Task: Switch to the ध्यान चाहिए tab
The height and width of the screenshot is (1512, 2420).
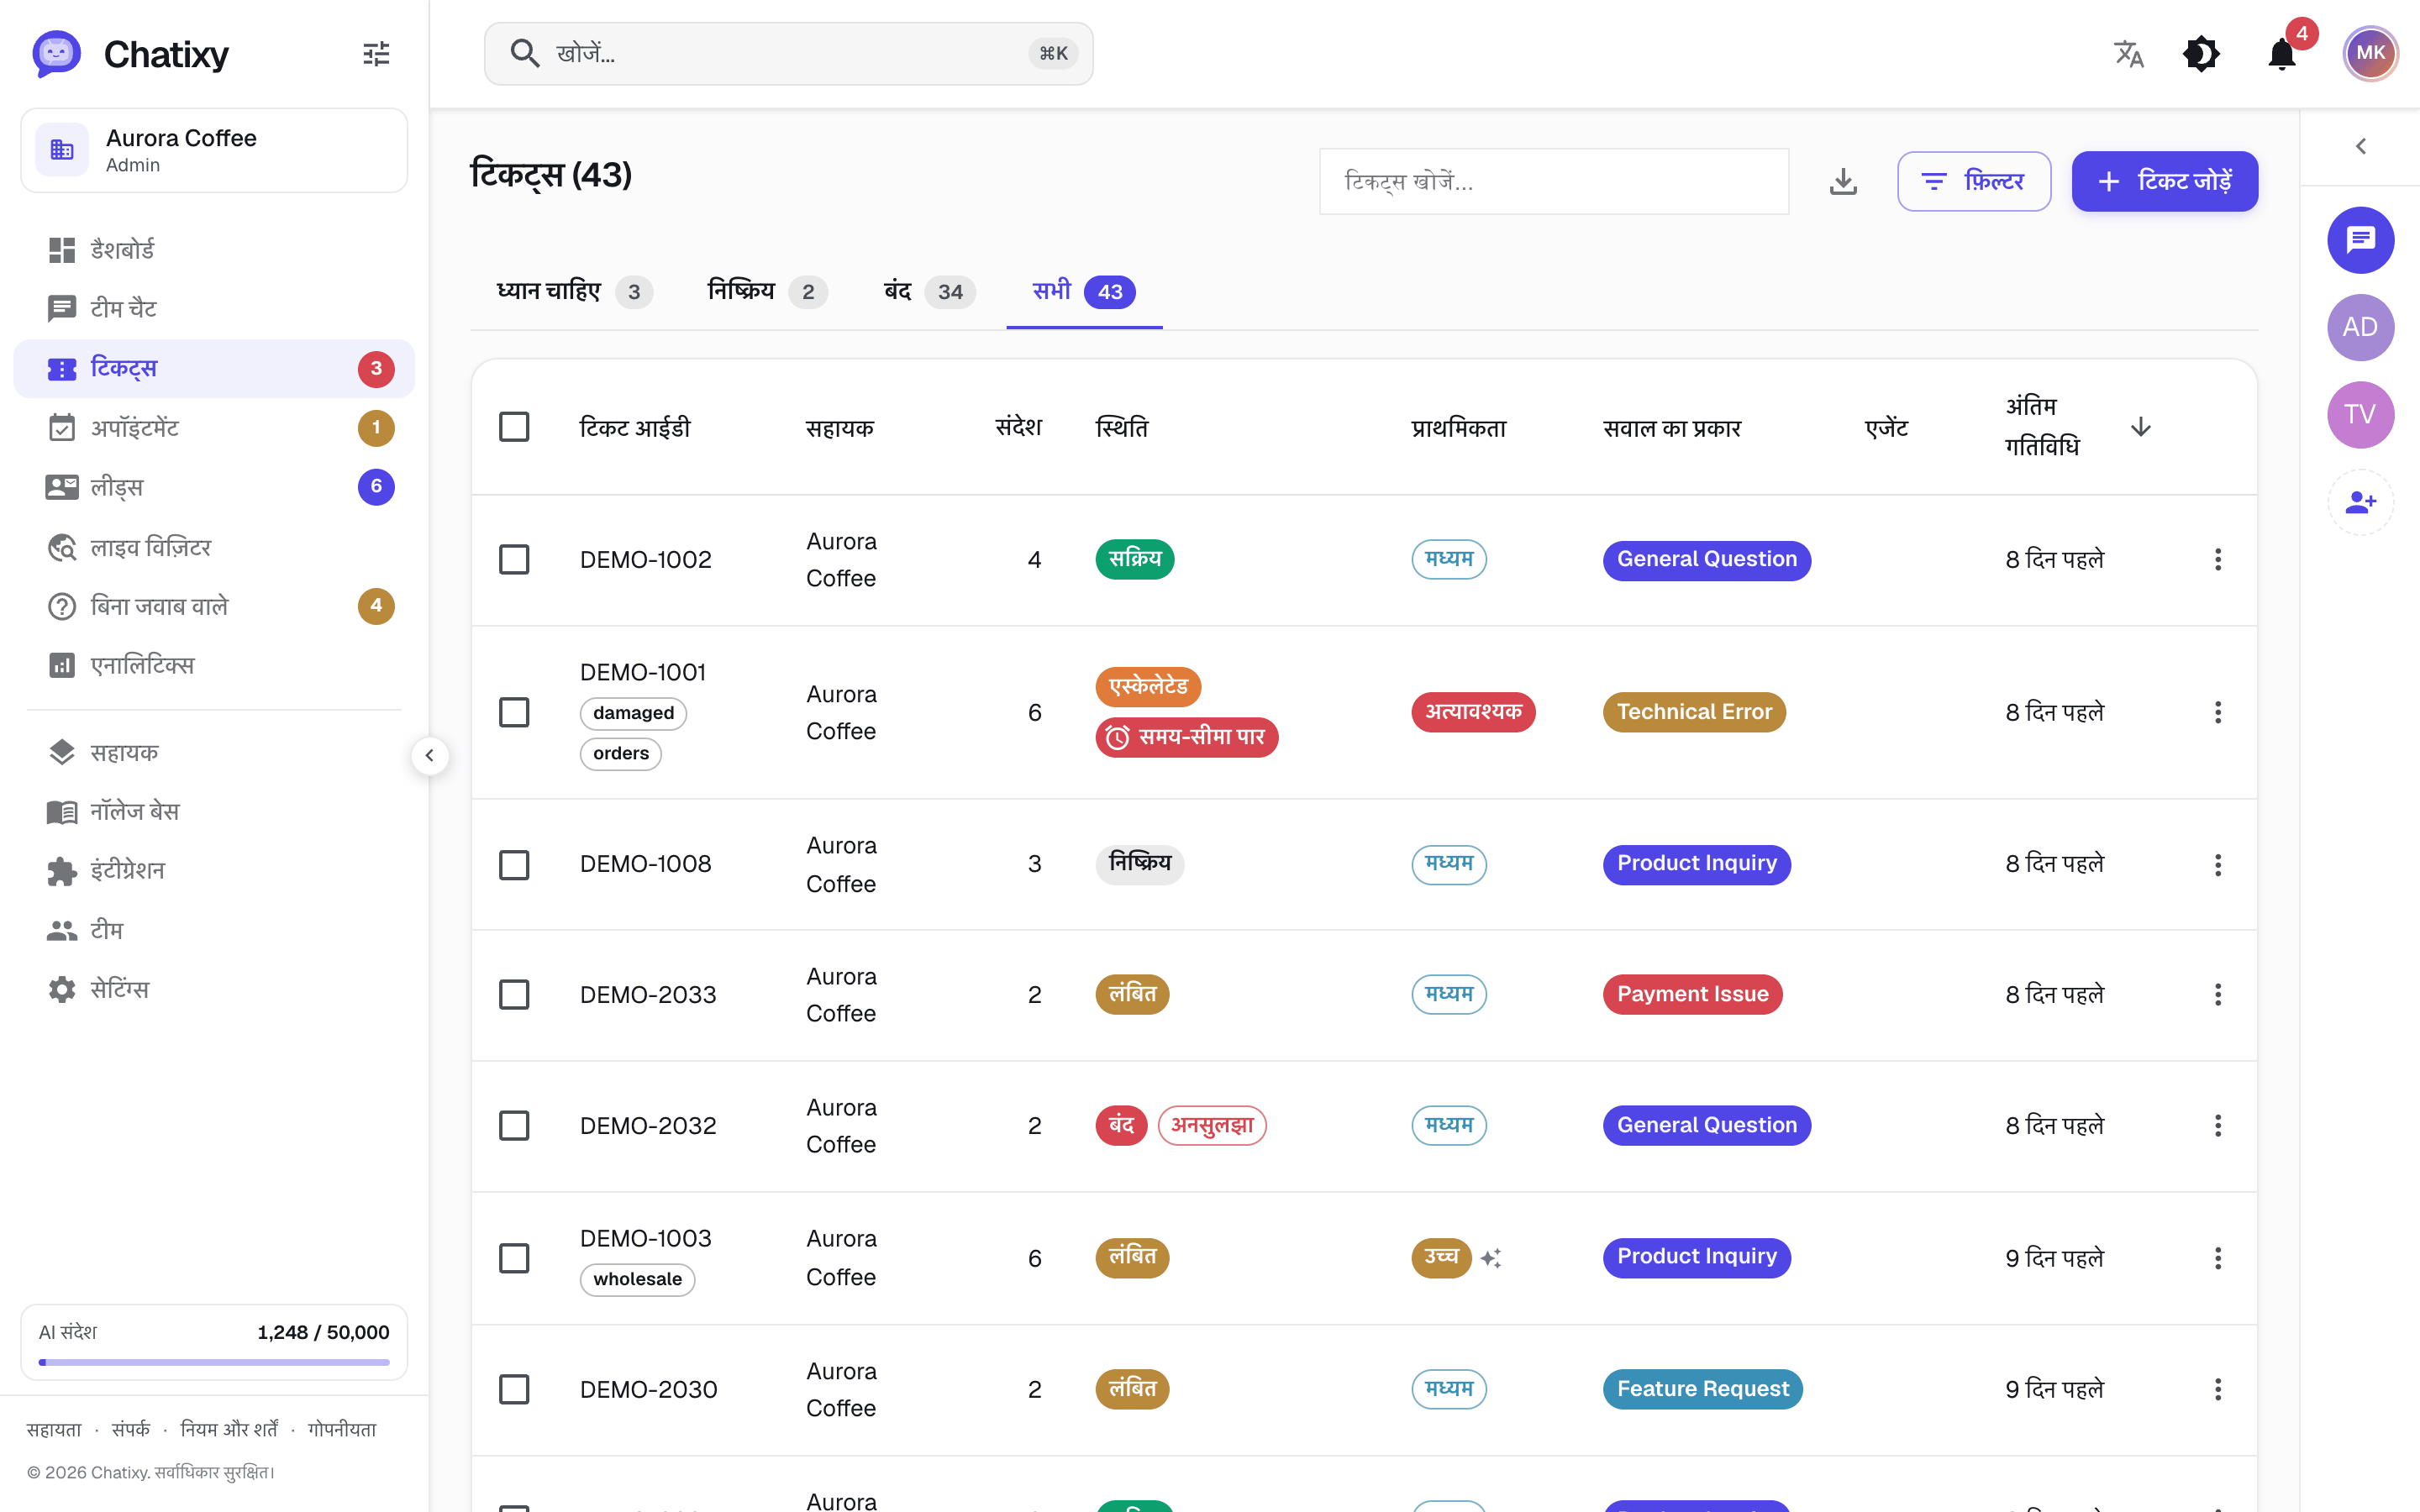Action: (x=574, y=292)
